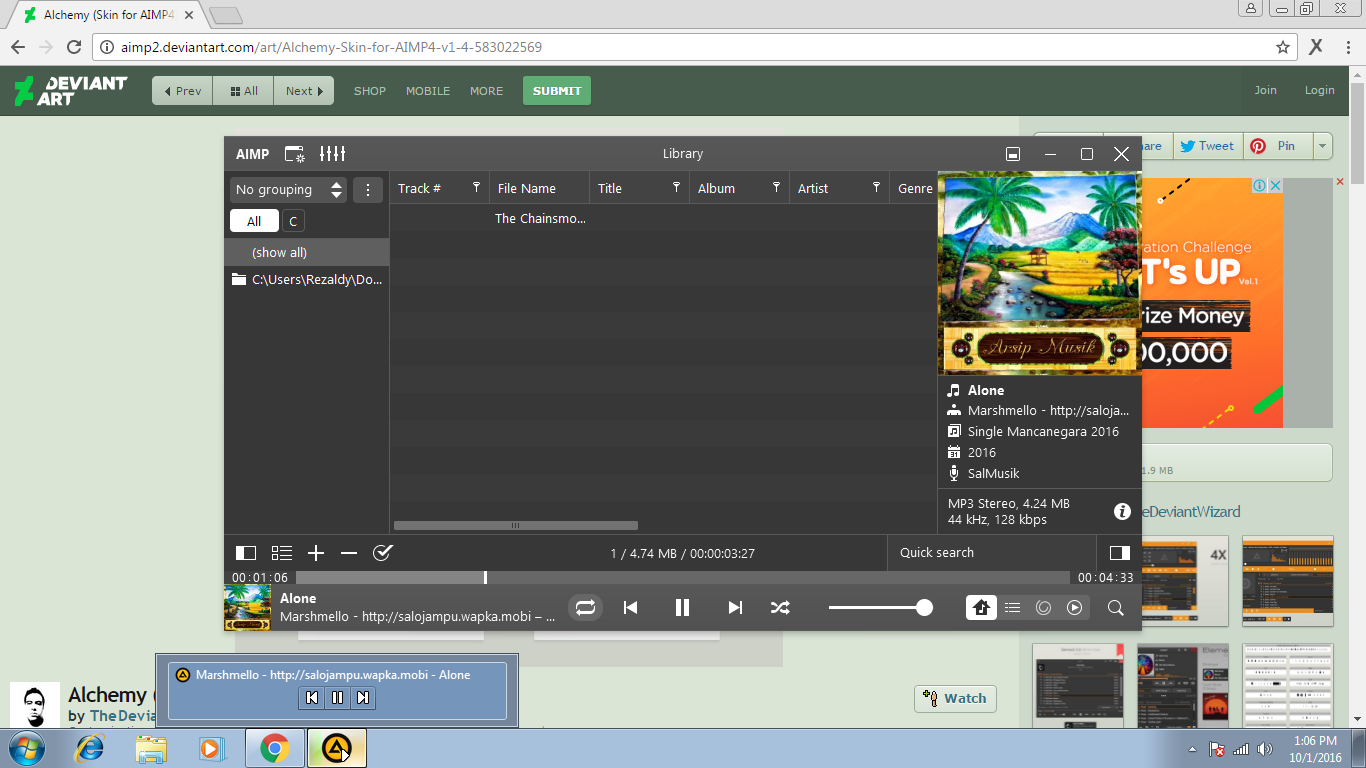Expand the share options dropdown arrow
1366x768 pixels.
(x=1323, y=146)
